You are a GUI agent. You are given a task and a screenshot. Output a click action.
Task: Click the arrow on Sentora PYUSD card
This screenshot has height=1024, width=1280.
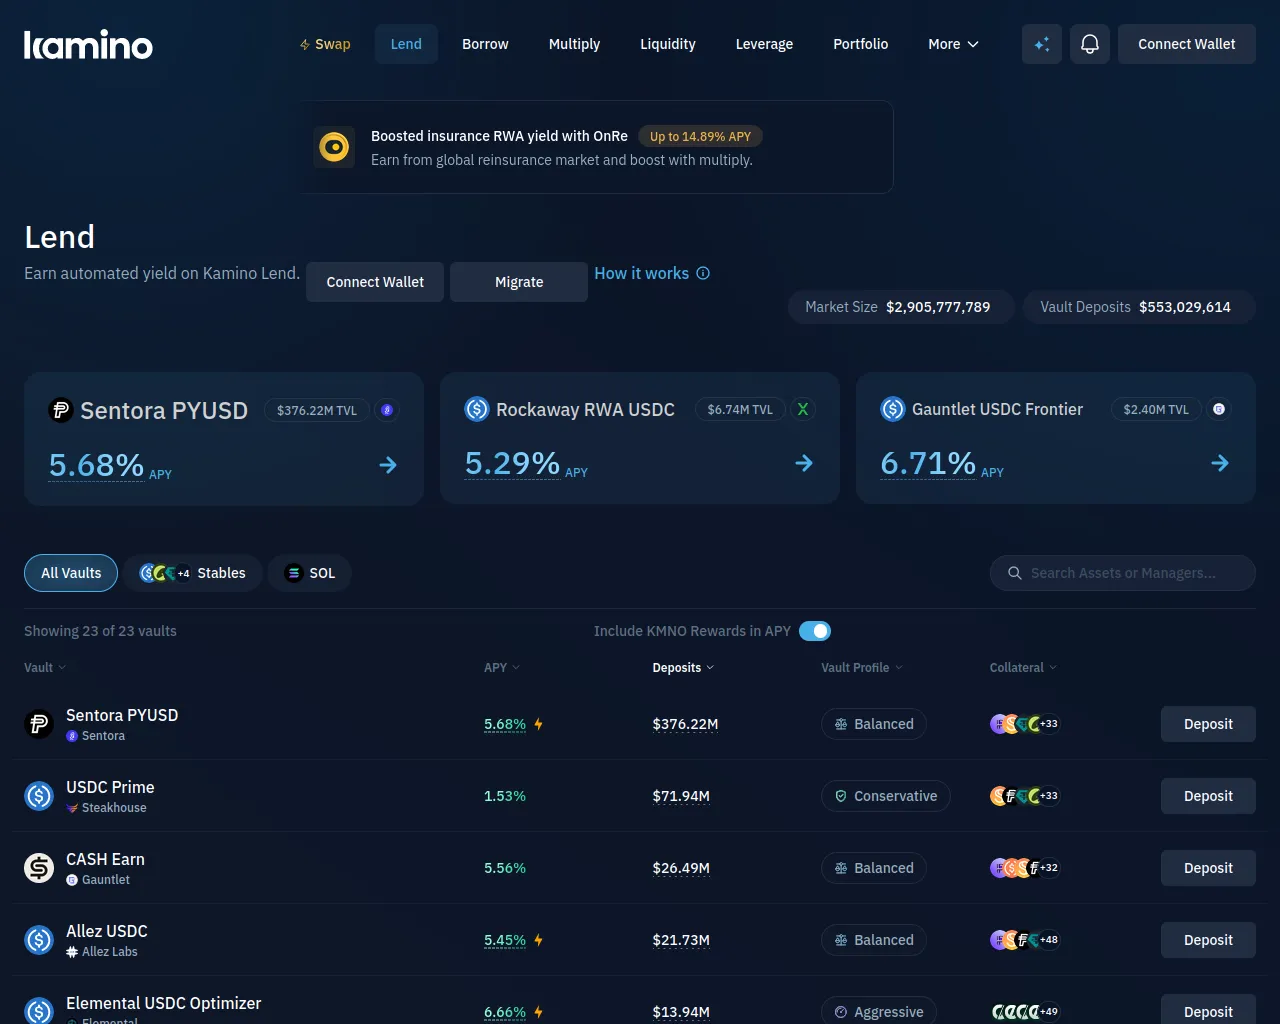(388, 465)
